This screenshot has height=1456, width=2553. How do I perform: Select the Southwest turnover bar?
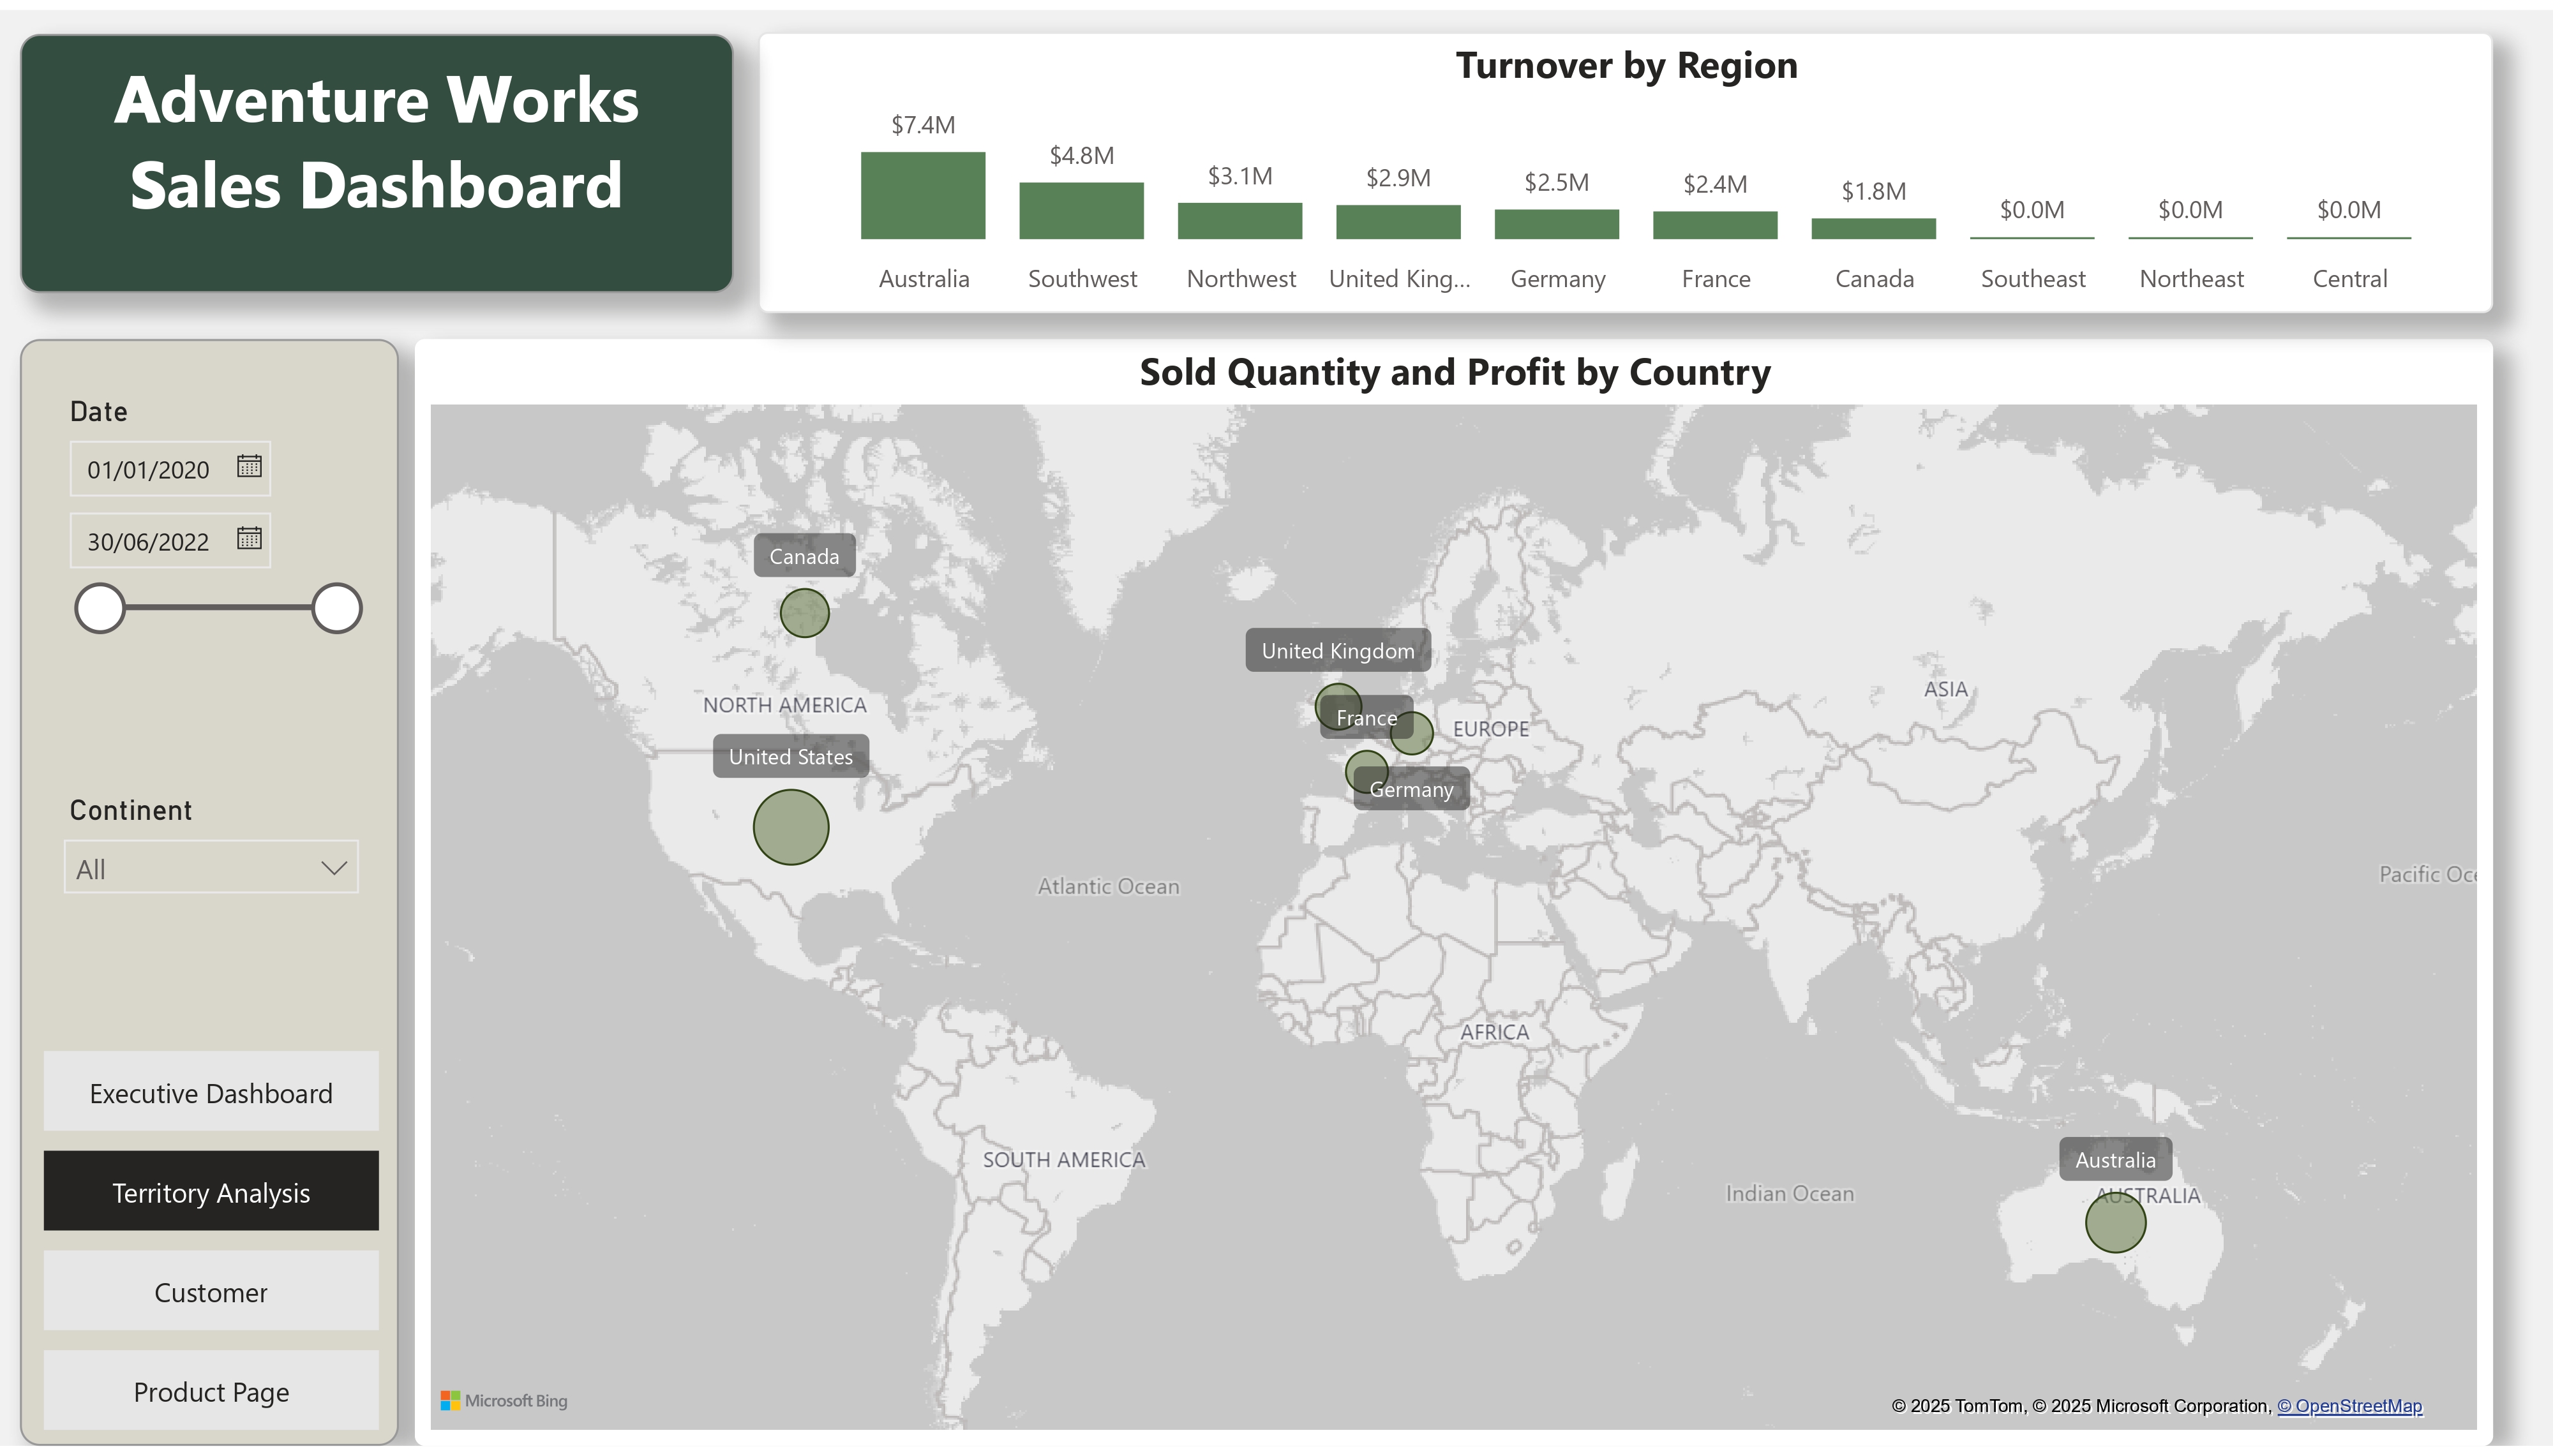[1081, 210]
